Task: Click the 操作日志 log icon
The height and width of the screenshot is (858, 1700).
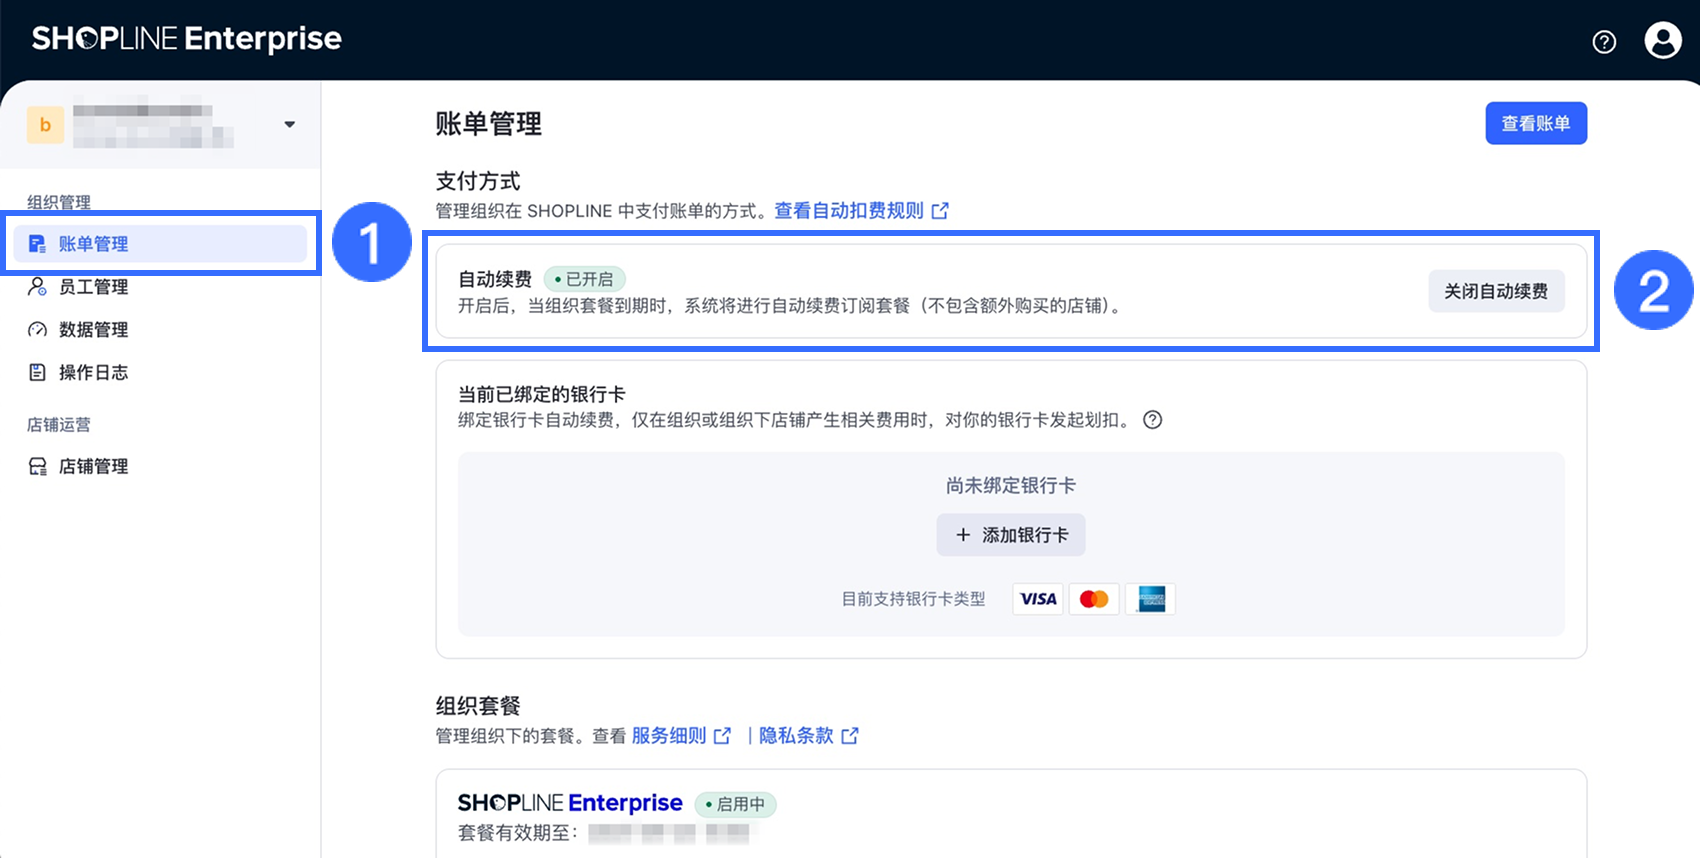Action: (x=37, y=373)
